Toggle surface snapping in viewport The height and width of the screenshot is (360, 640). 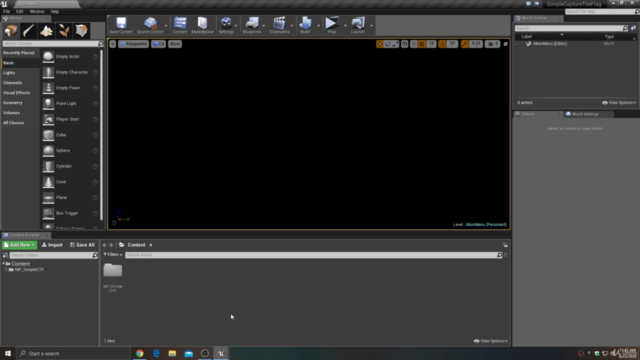(414, 44)
